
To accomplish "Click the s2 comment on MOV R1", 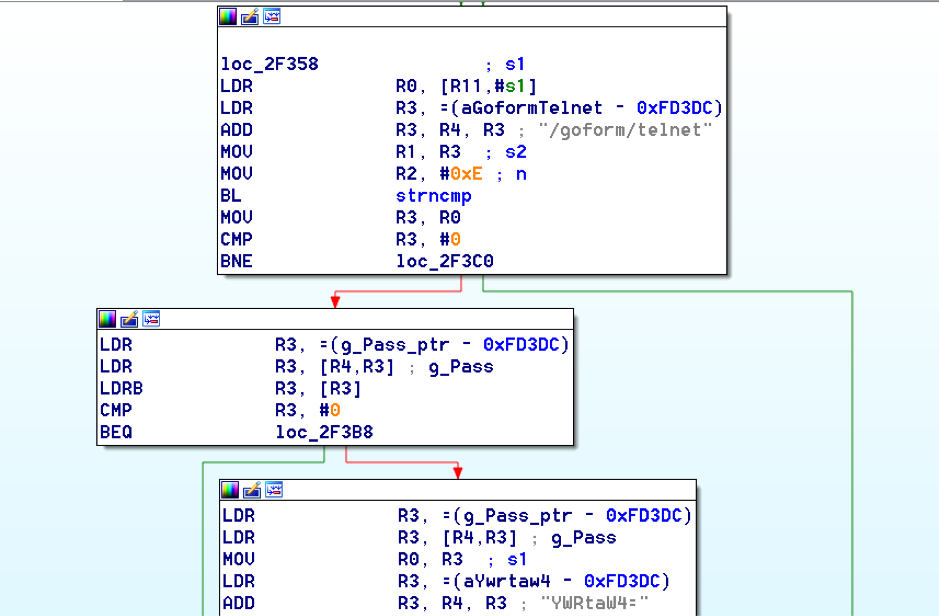I will (x=516, y=152).
